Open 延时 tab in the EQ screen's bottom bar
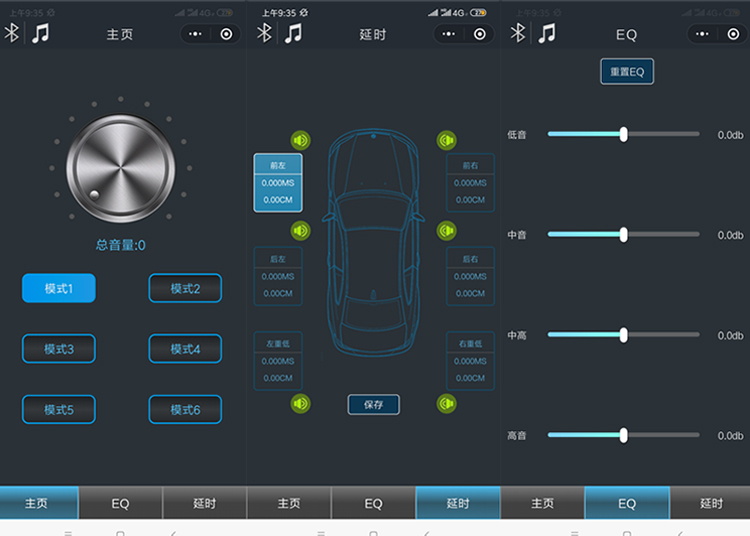 (710, 503)
